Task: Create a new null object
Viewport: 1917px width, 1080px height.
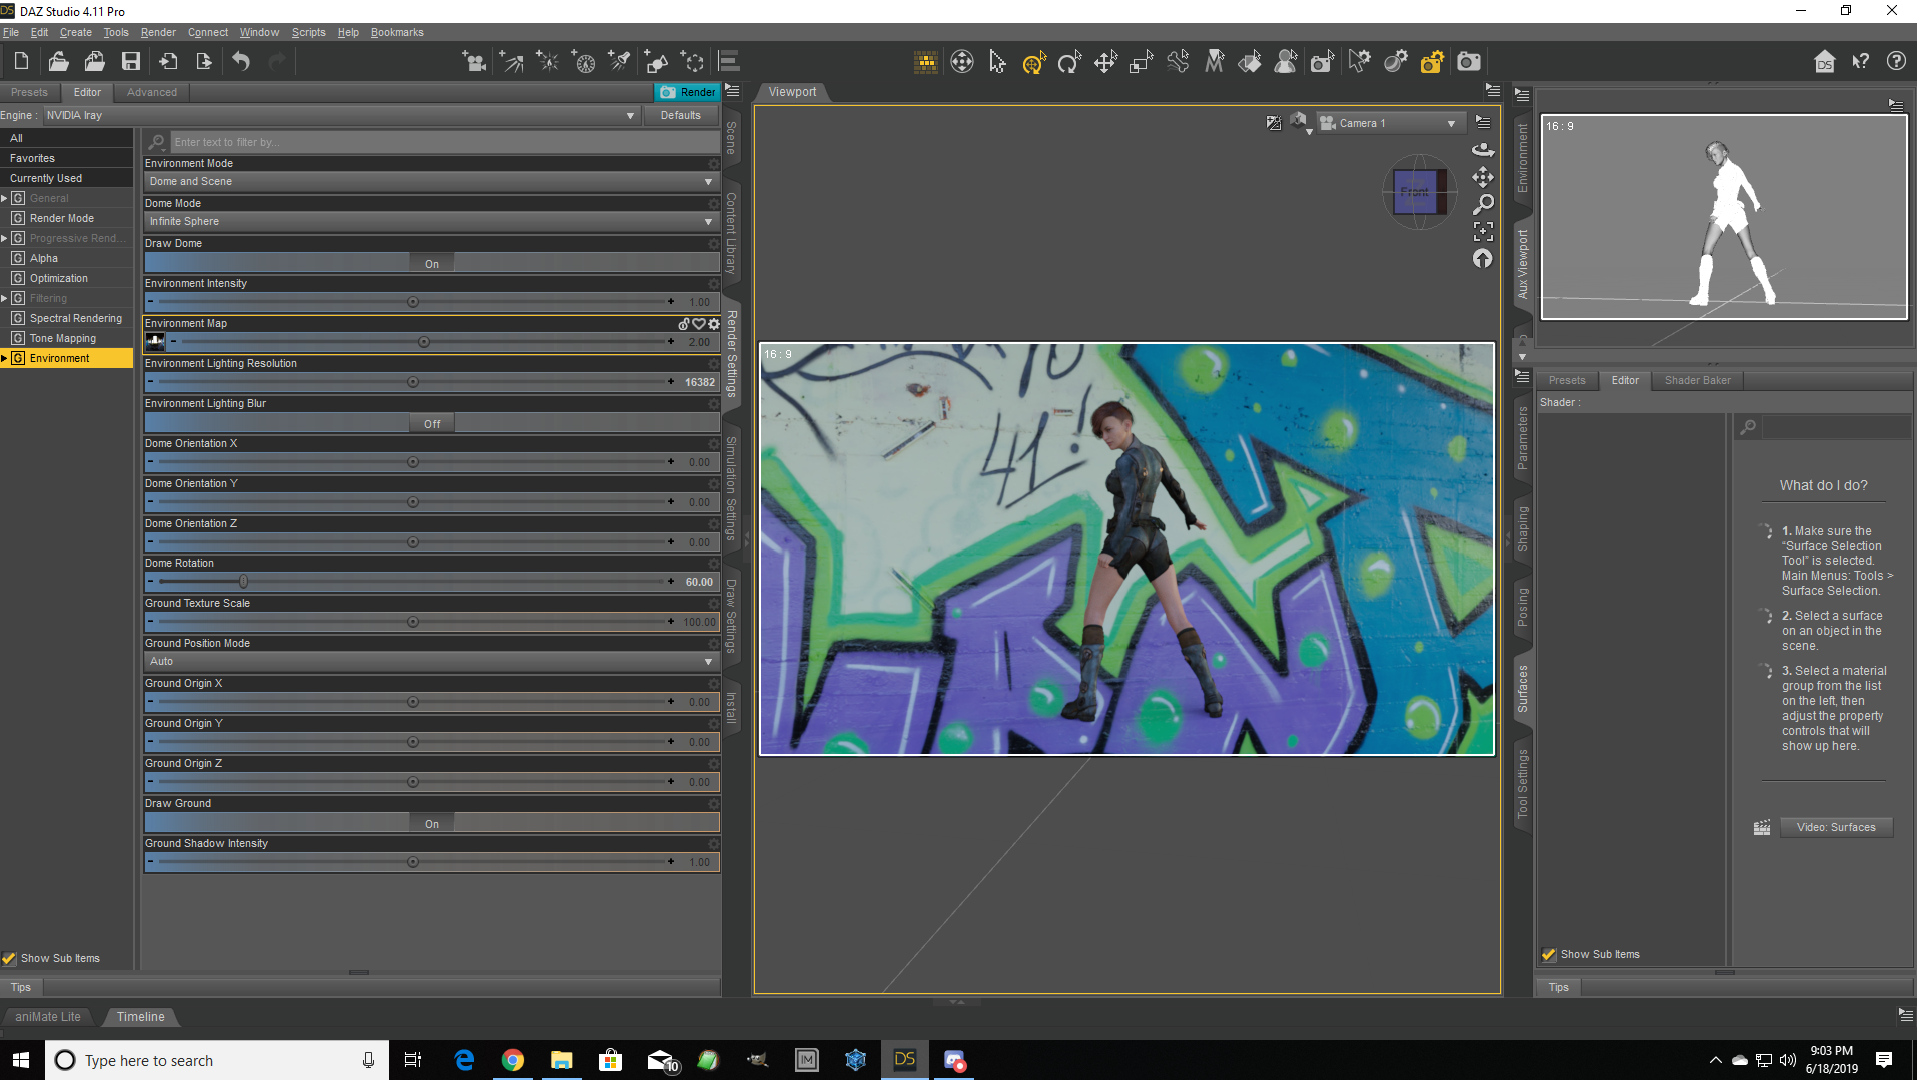Action: click(692, 62)
